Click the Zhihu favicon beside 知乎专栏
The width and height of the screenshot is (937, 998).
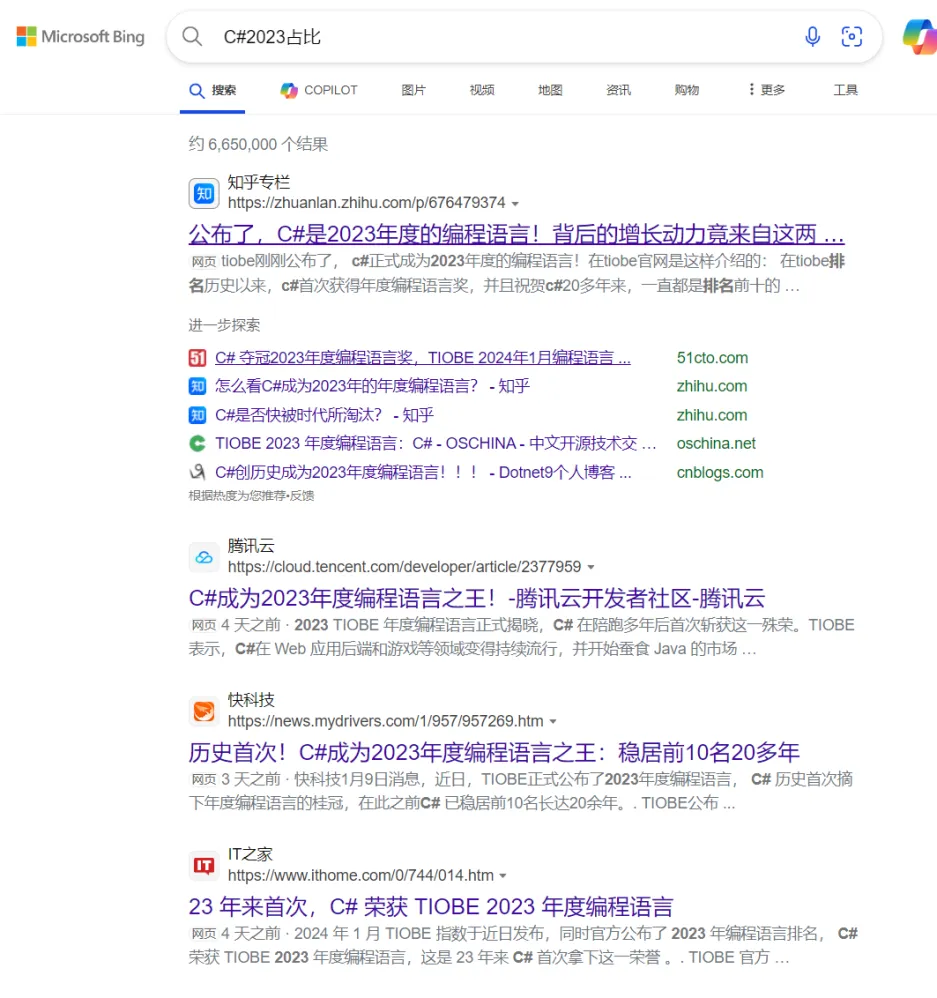(204, 193)
